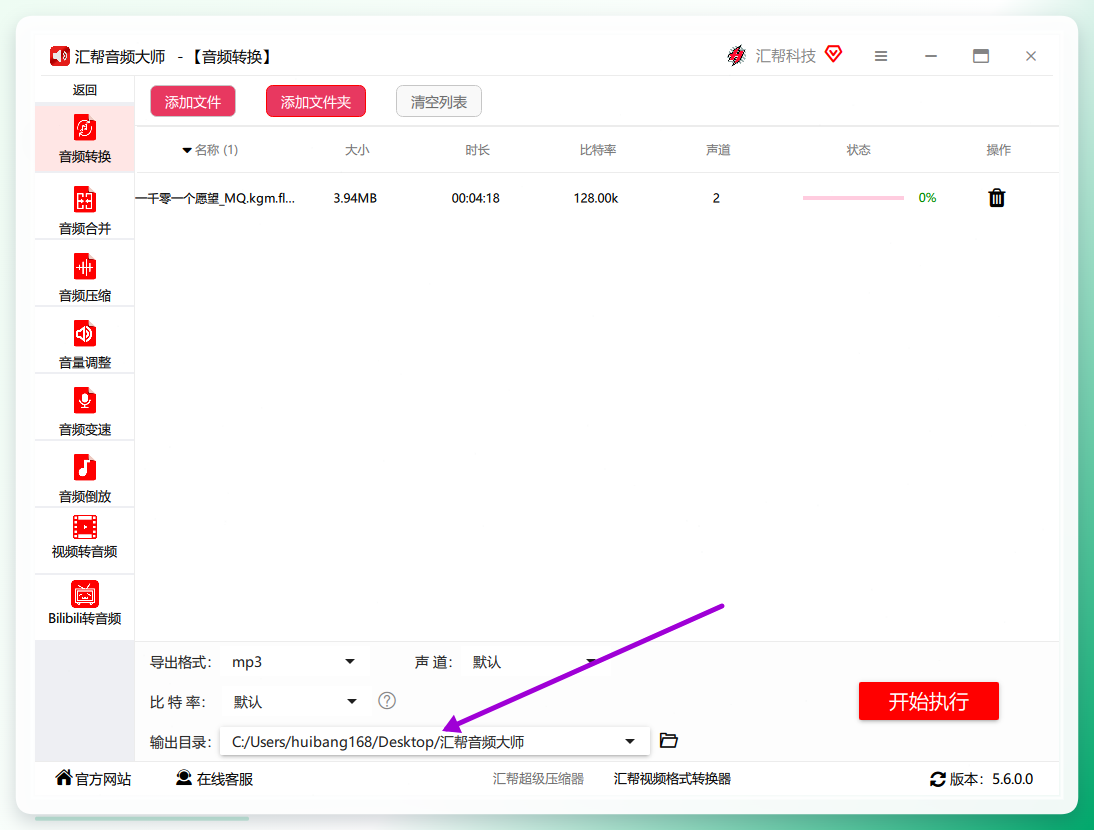Toggle sort arrow beside 名称 (1) header

tap(186, 151)
